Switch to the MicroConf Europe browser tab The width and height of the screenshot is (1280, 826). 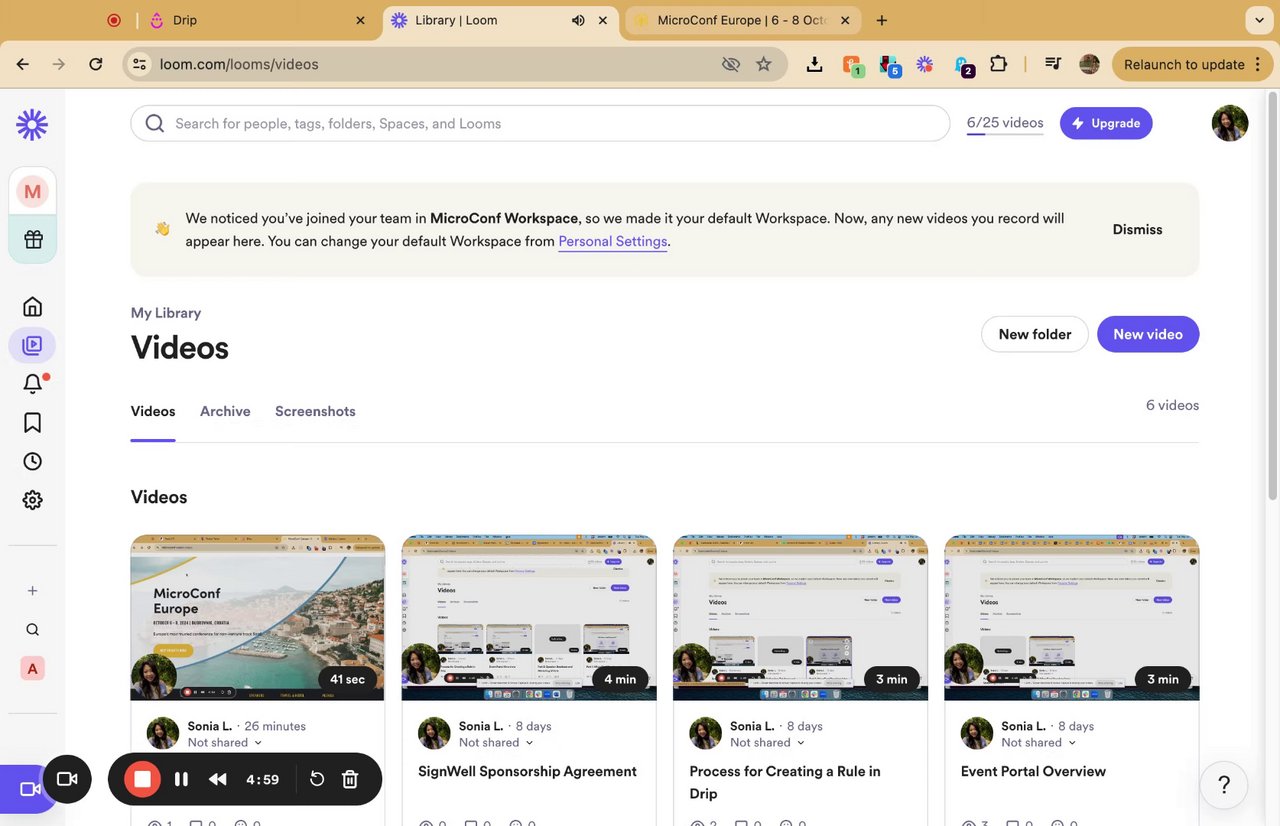[x=743, y=20]
